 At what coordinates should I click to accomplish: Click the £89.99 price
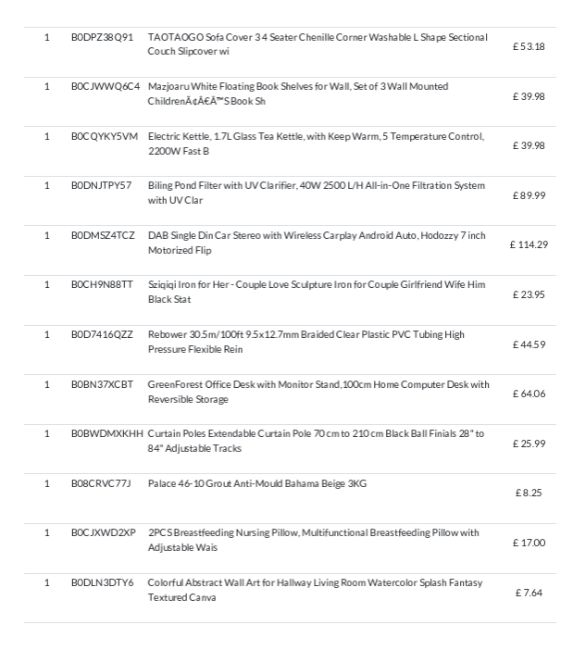coord(529,195)
